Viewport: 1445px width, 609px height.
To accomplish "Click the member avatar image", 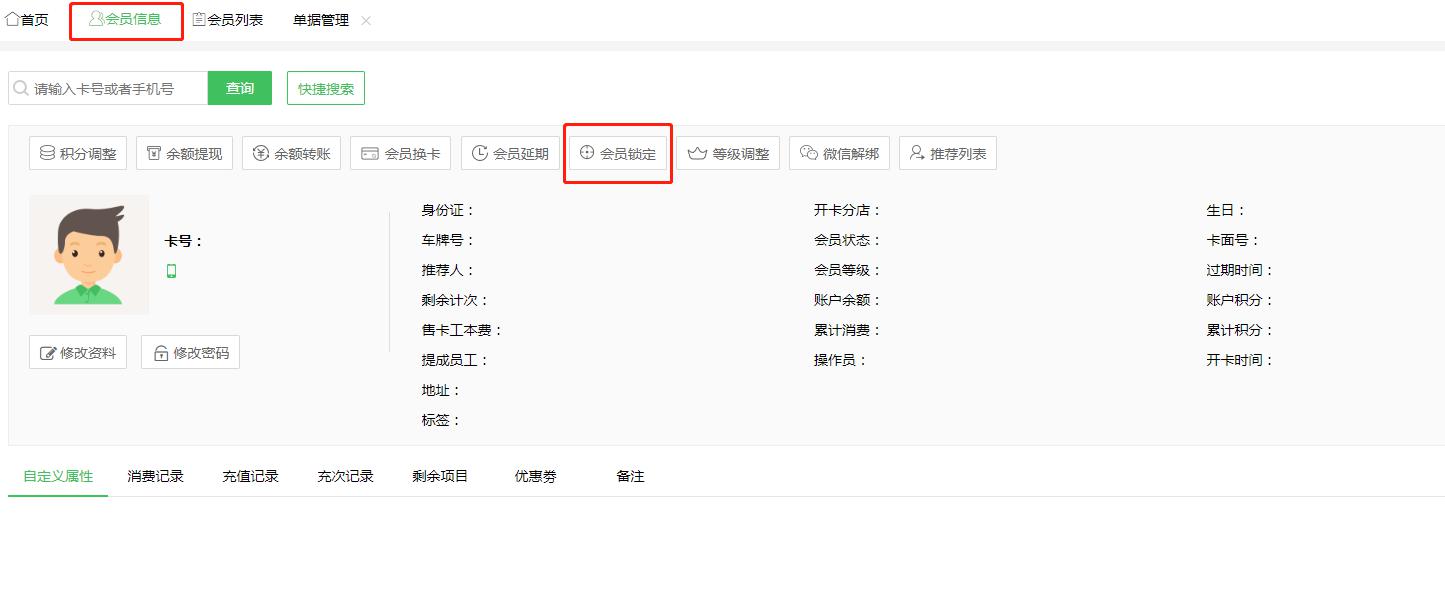I will tap(89, 255).
